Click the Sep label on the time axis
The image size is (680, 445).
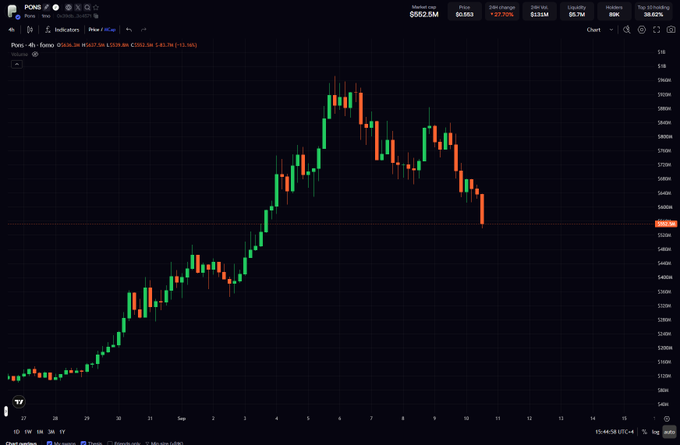click(181, 419)
